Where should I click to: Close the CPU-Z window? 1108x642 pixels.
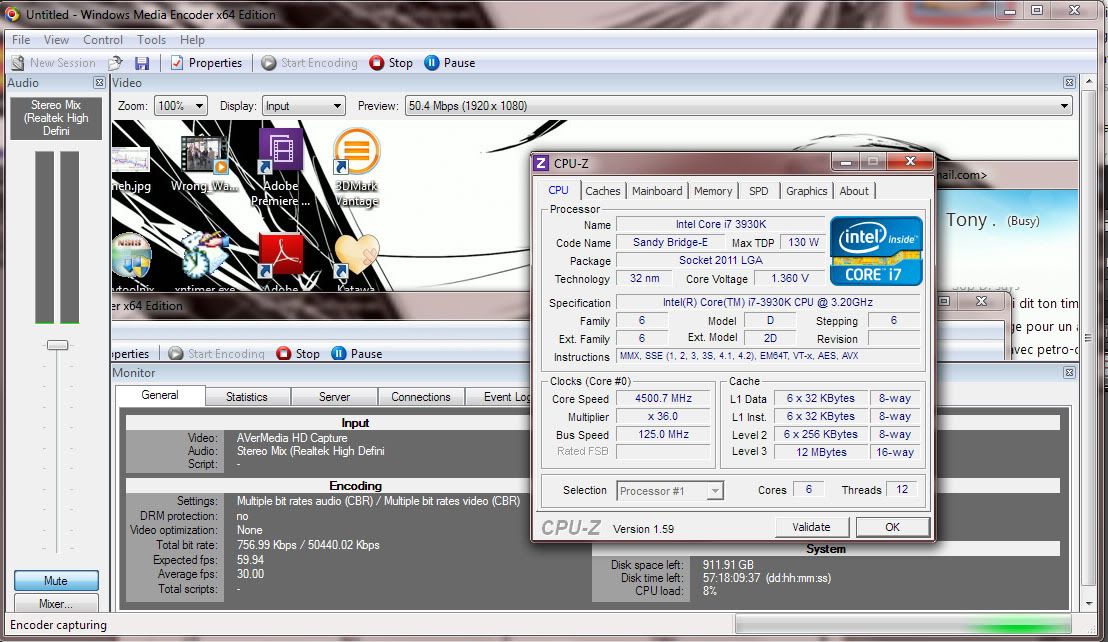click(910, 162)
